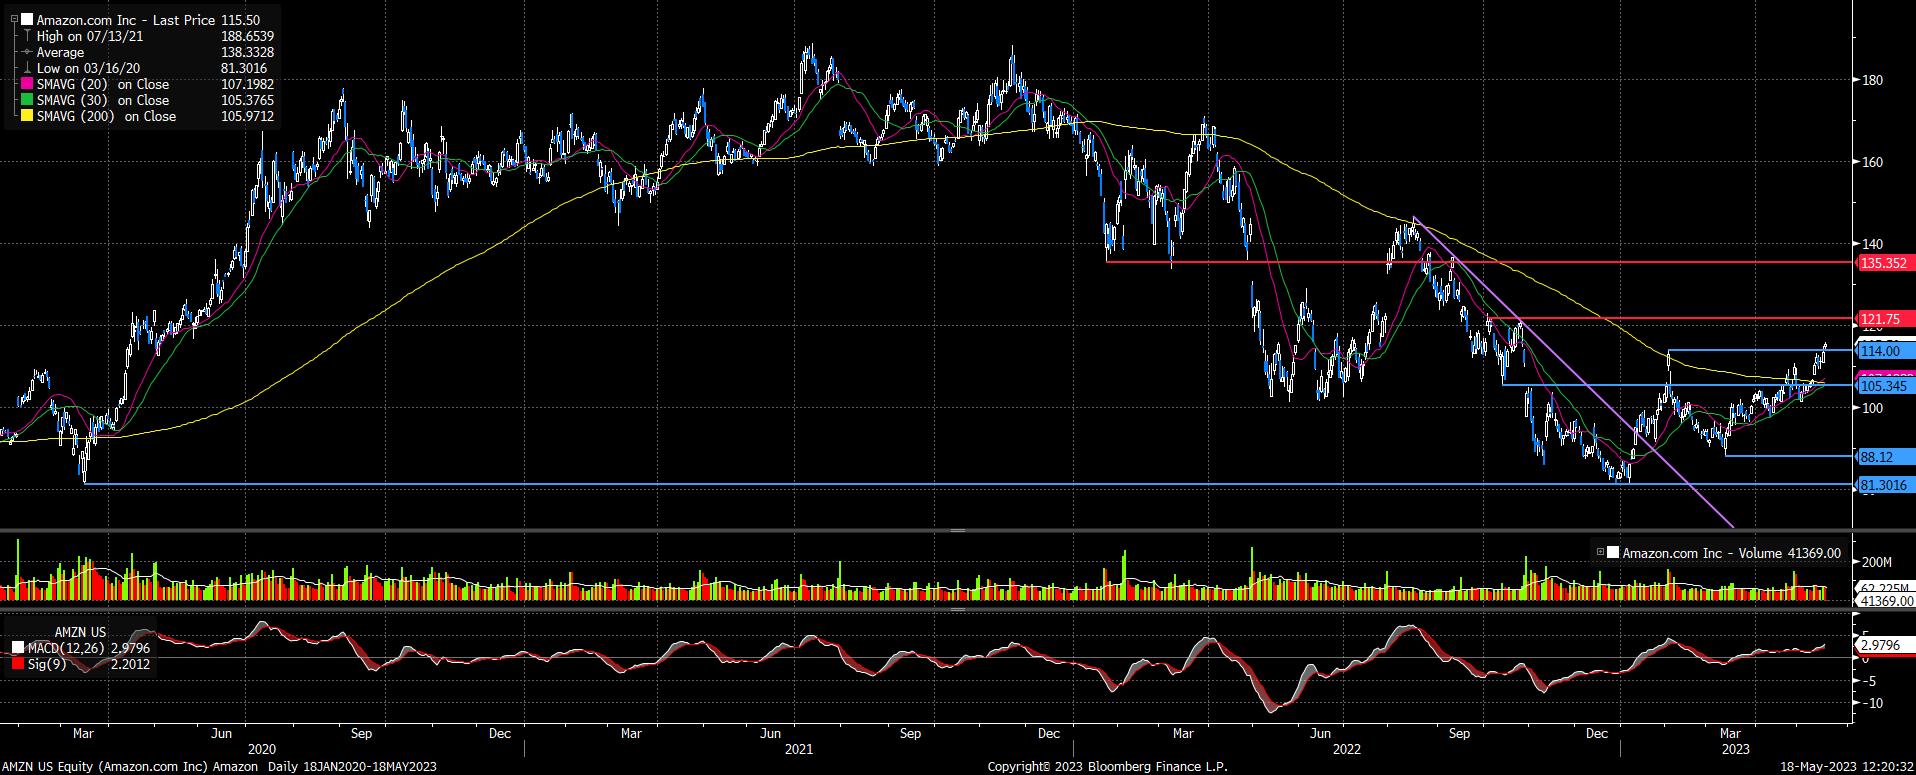This screenshot has height=775, width=1916.
Task: Select the purple descending trendline
Action: pos(1574,372)
